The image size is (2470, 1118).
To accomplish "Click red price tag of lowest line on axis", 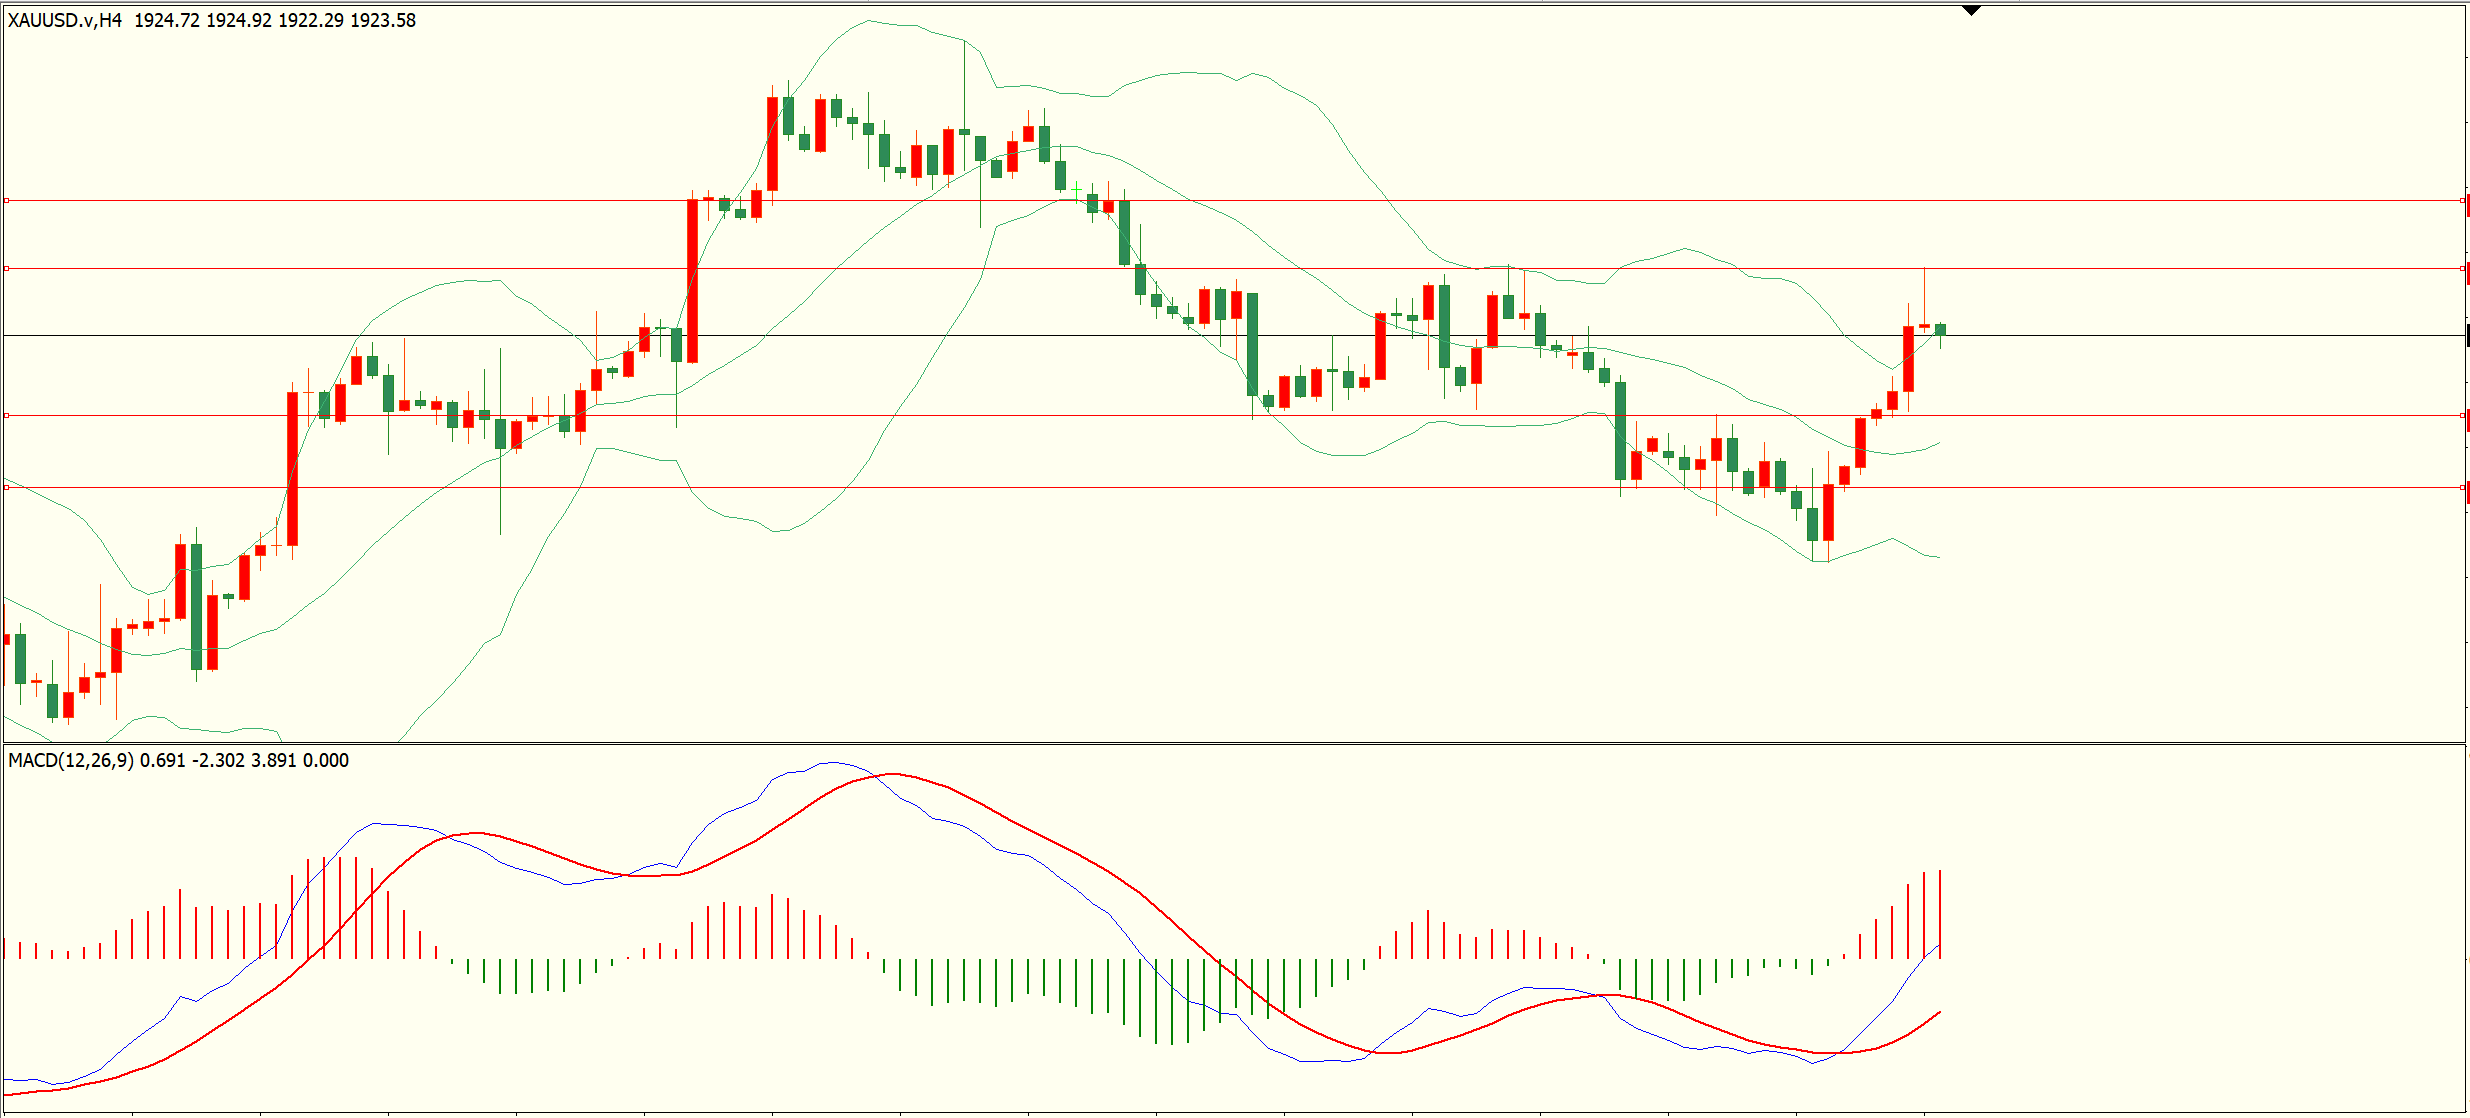I will (x=2467, y=491).
